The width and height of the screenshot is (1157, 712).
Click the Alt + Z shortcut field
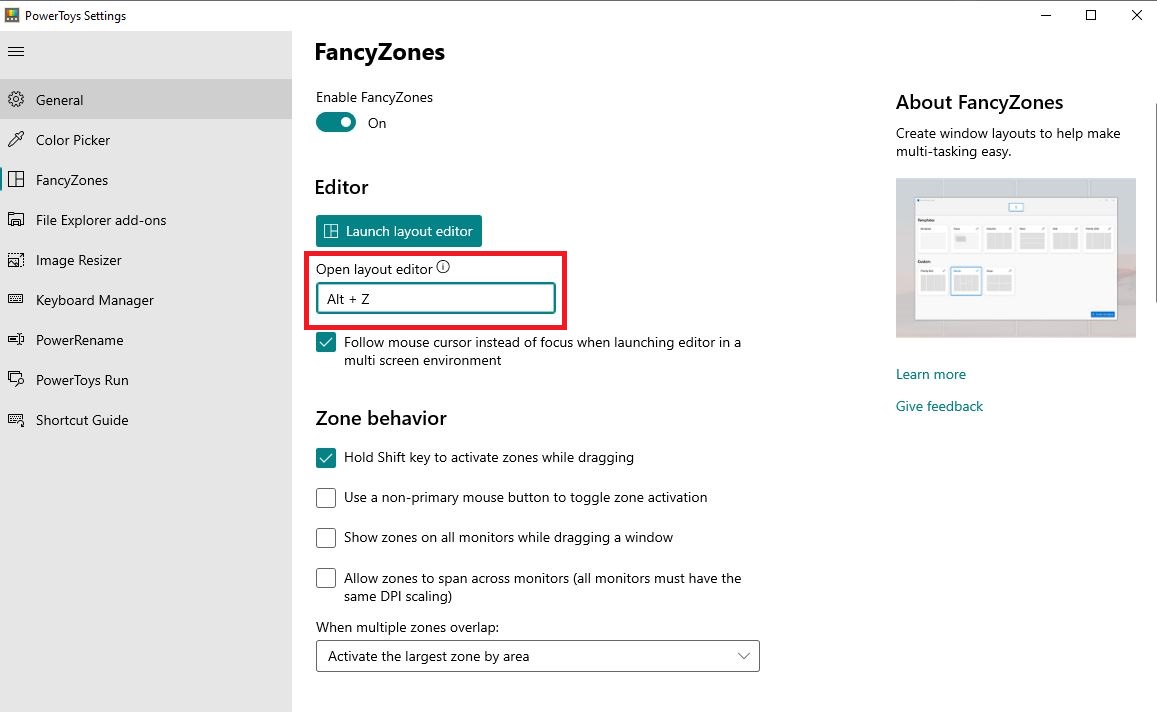pyautogui.click(x=435, y=298)
